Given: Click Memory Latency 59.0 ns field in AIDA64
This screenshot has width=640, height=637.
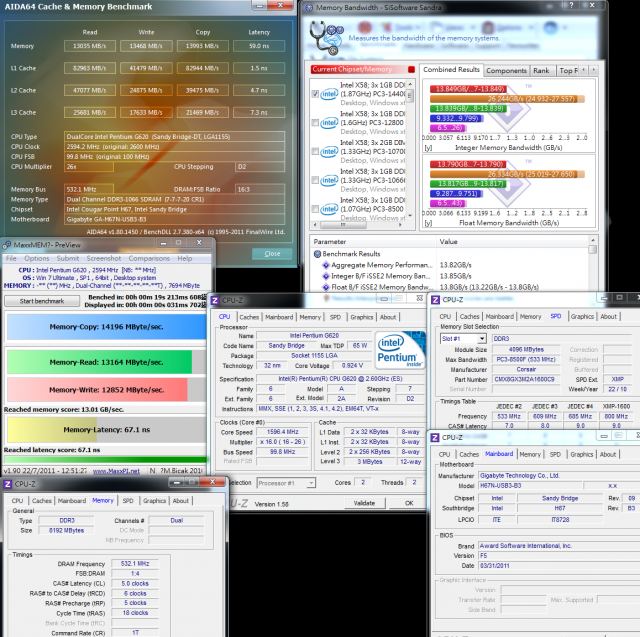Looking at the screenshot, I should [x=259, y=46].
